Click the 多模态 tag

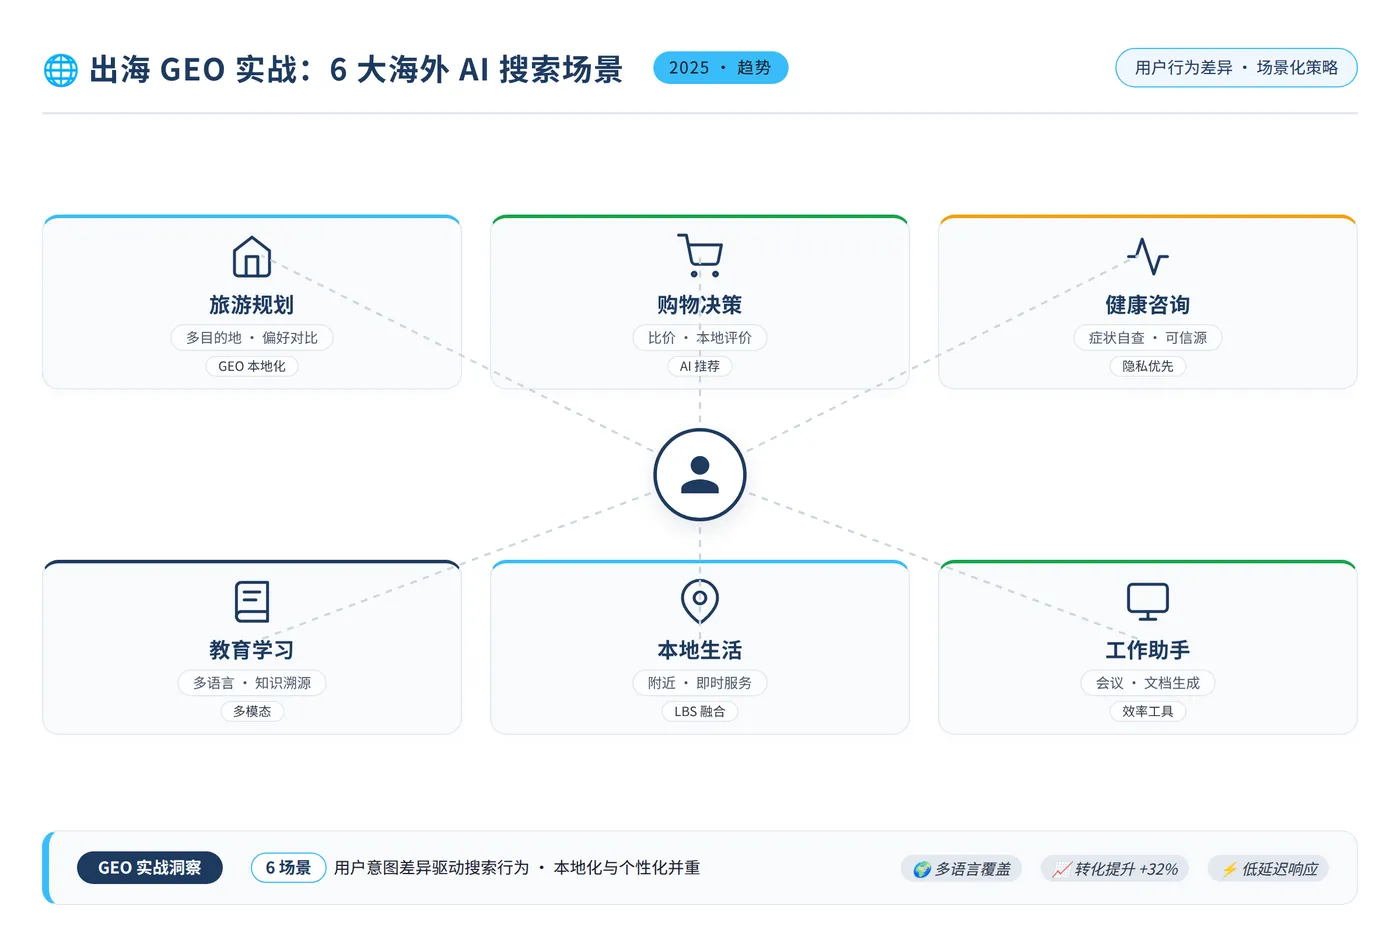coord(252,711)
